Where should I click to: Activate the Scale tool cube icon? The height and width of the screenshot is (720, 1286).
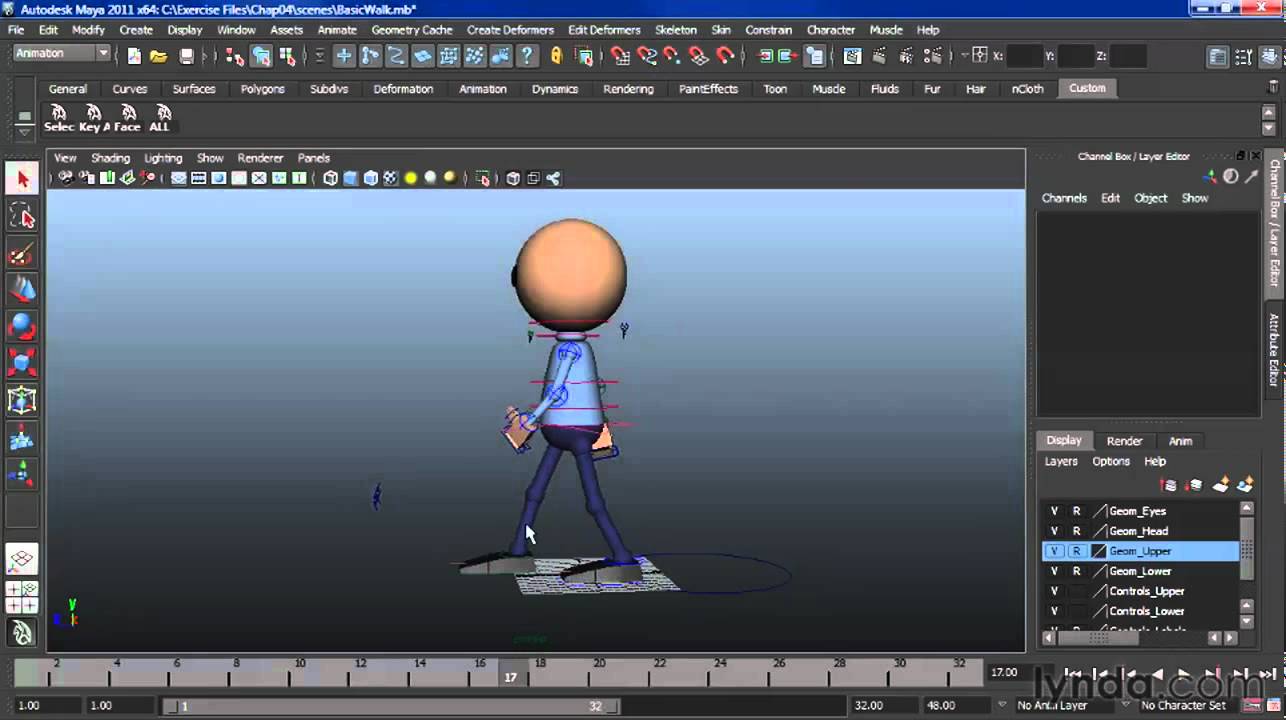click(x=22, y=364)
